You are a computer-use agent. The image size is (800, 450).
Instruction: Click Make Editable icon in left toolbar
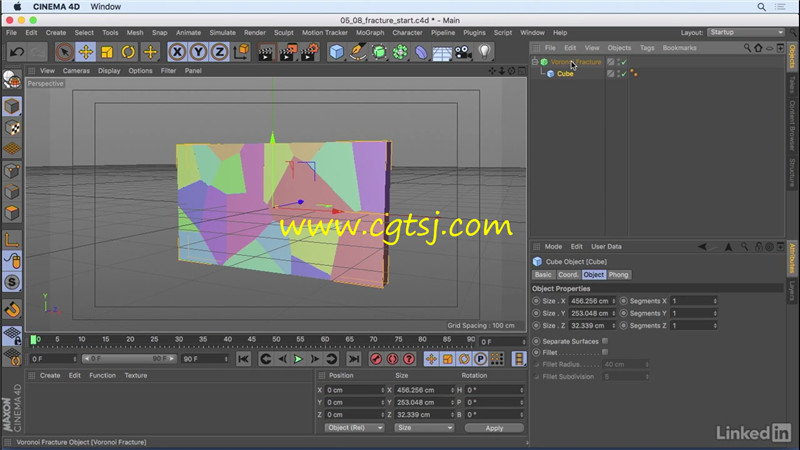(12, 80)
